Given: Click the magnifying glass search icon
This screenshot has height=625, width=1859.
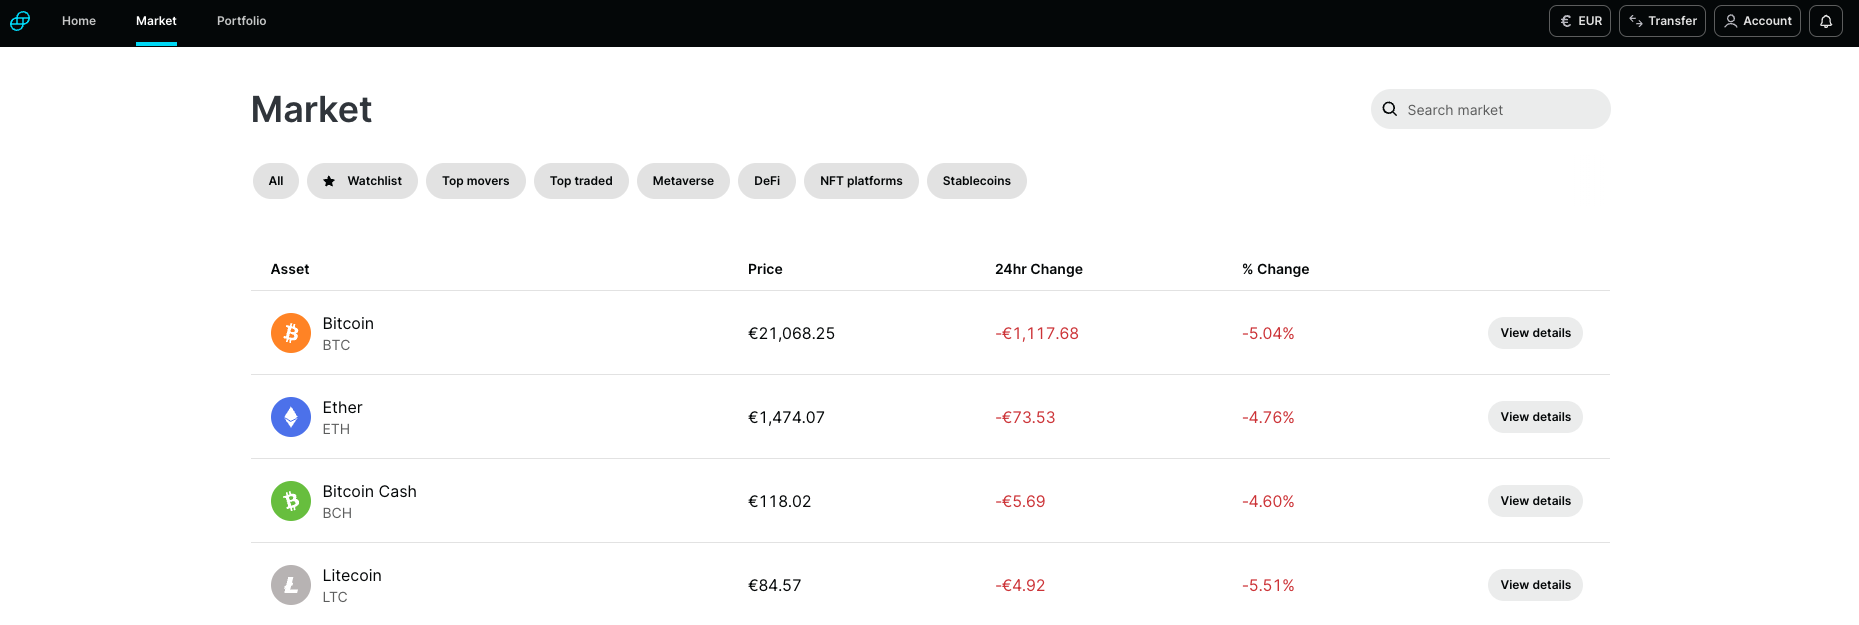Looking at the screenshot, I should click(x=1390, y=109).
